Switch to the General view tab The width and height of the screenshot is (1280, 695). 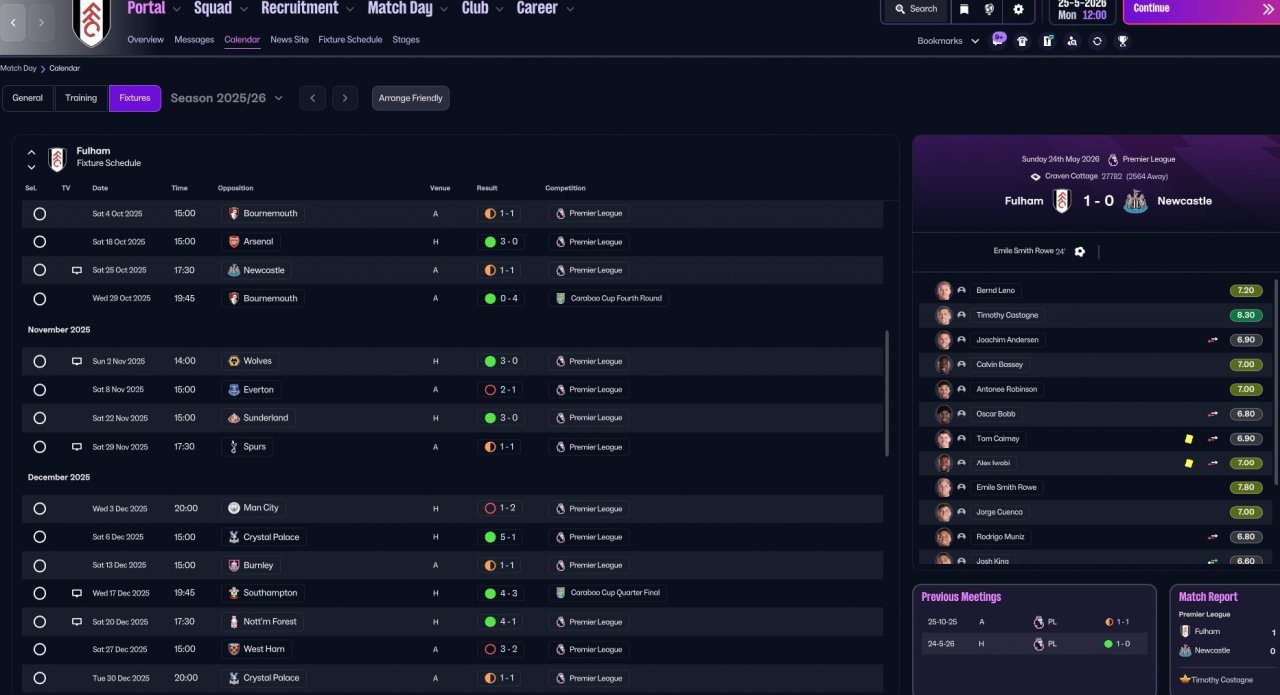(28, 98)
